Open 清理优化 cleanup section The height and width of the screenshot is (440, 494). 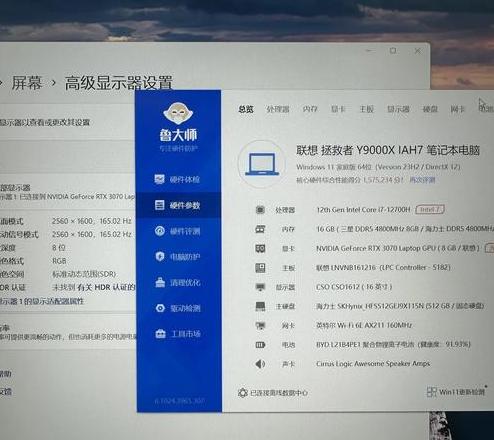click(x=178, y=283)
